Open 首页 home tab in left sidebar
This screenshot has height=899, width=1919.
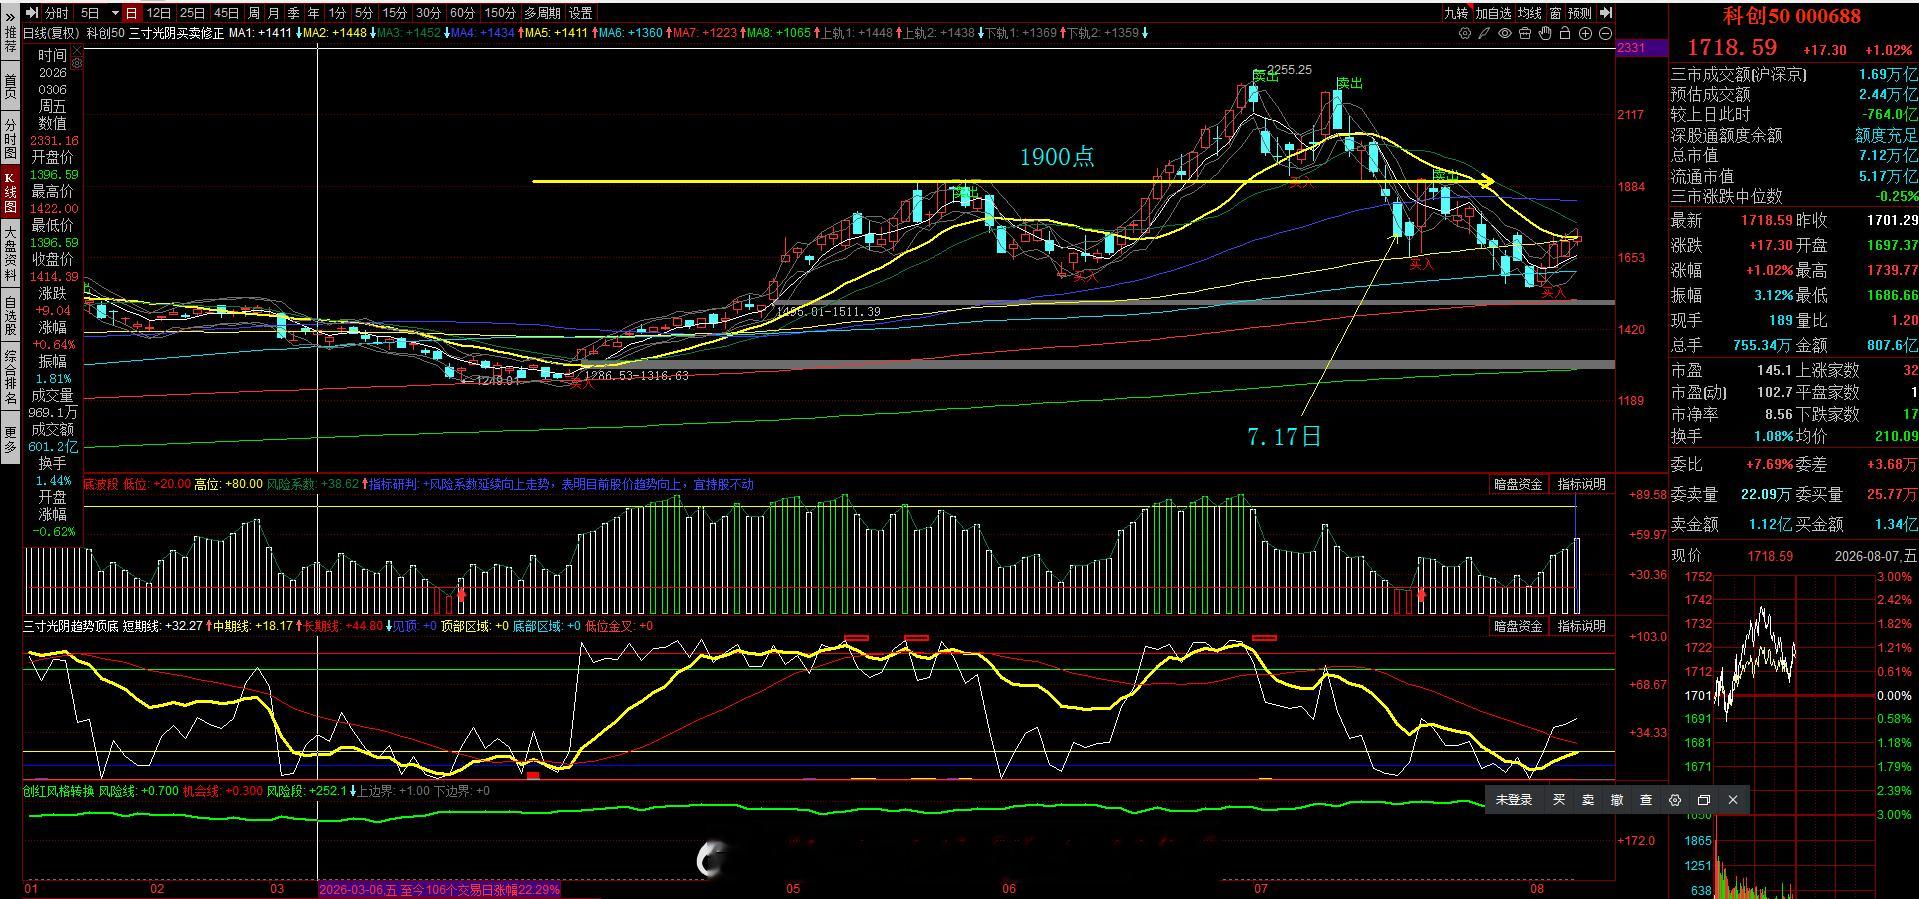tap(10, 87)
